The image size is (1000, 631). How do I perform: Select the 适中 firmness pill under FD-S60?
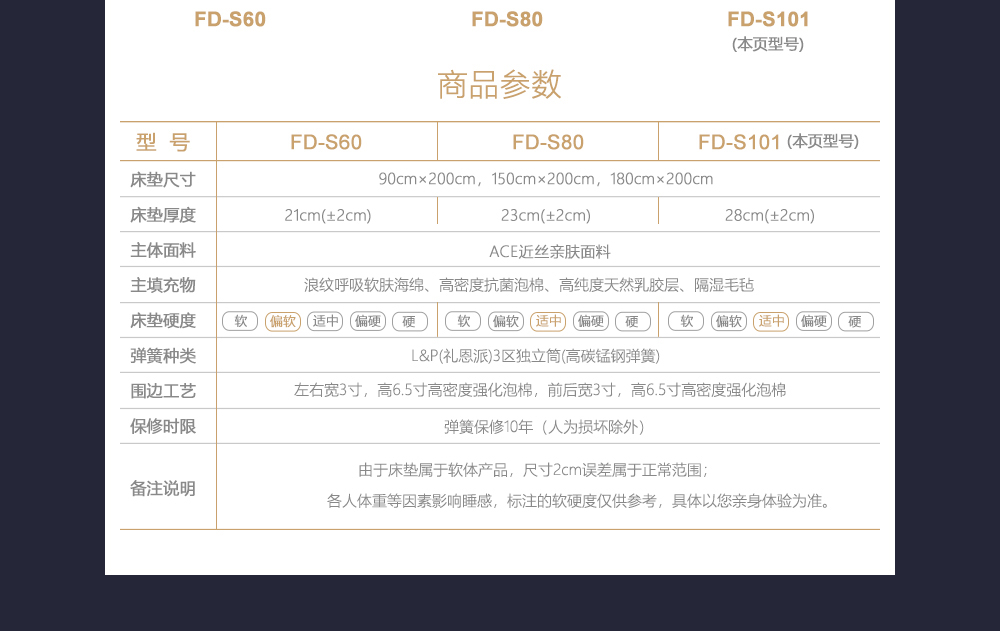pos(325,321)
